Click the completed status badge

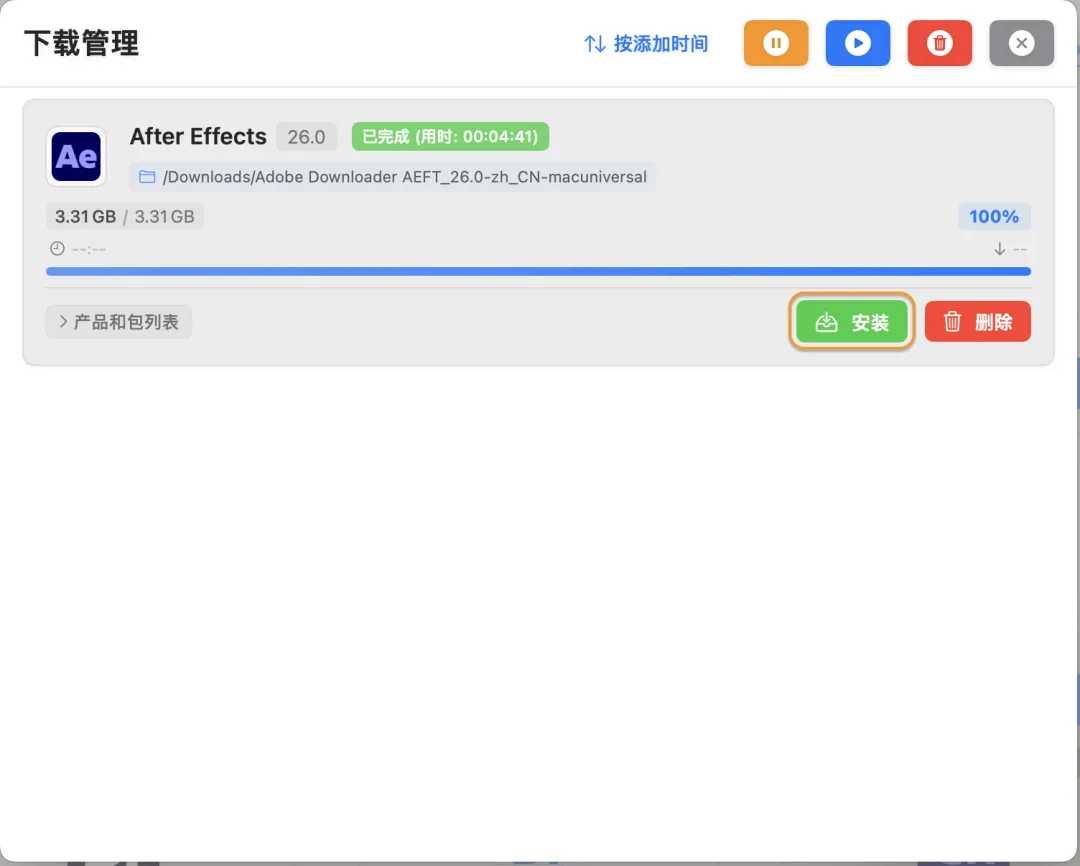click(450, 136)
